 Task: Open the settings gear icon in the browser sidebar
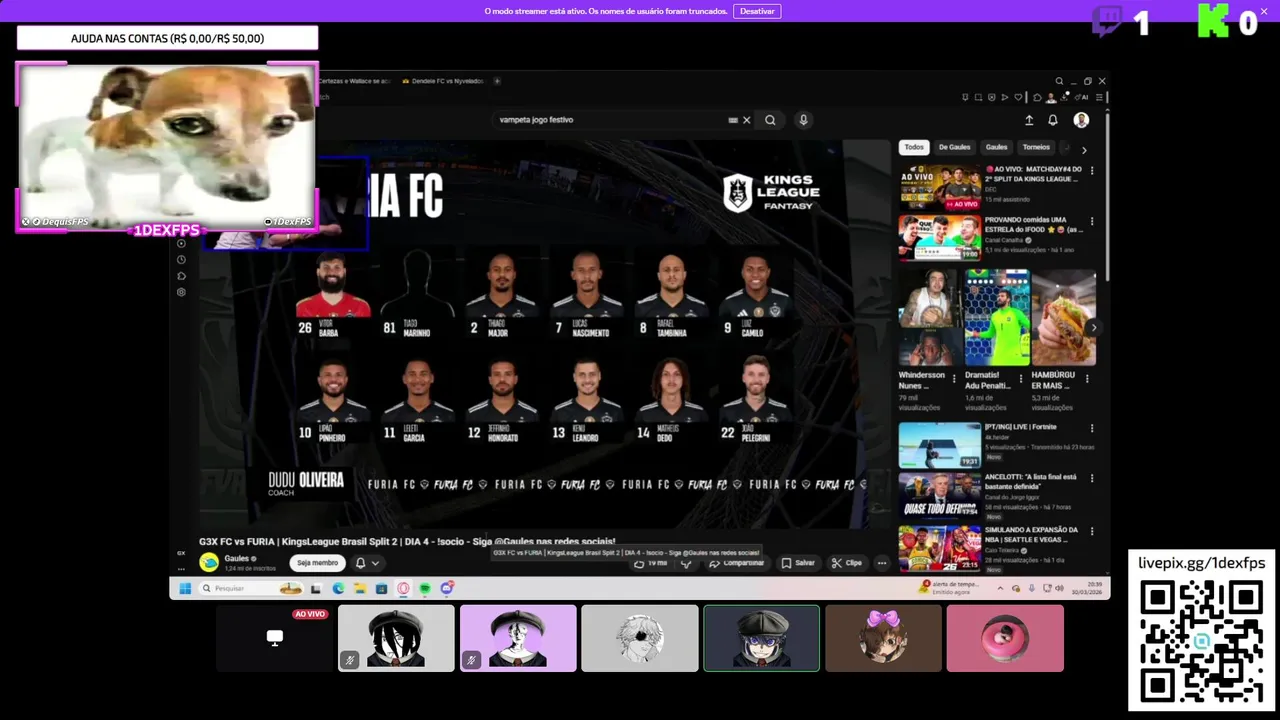[x=181, y=292]
